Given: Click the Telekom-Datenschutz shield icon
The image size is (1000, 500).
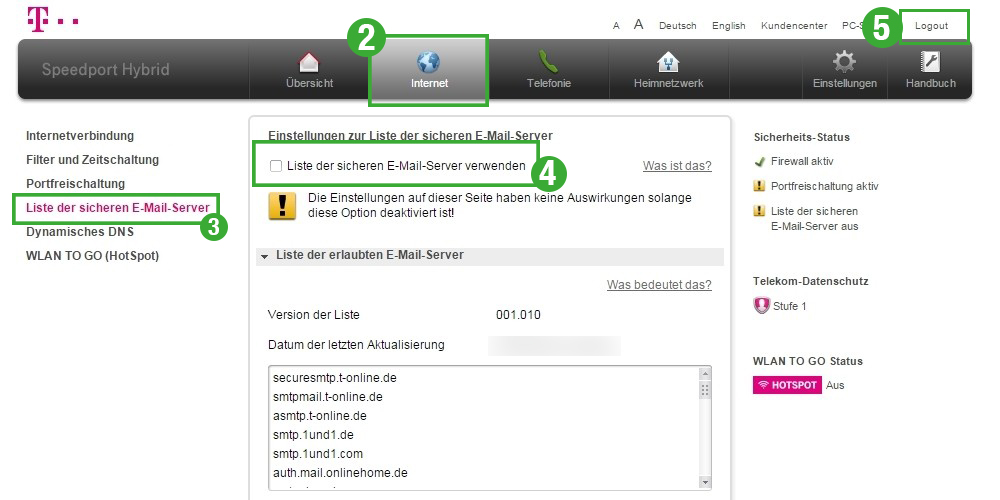Looking at the screenshot, I should click(761, 306).
